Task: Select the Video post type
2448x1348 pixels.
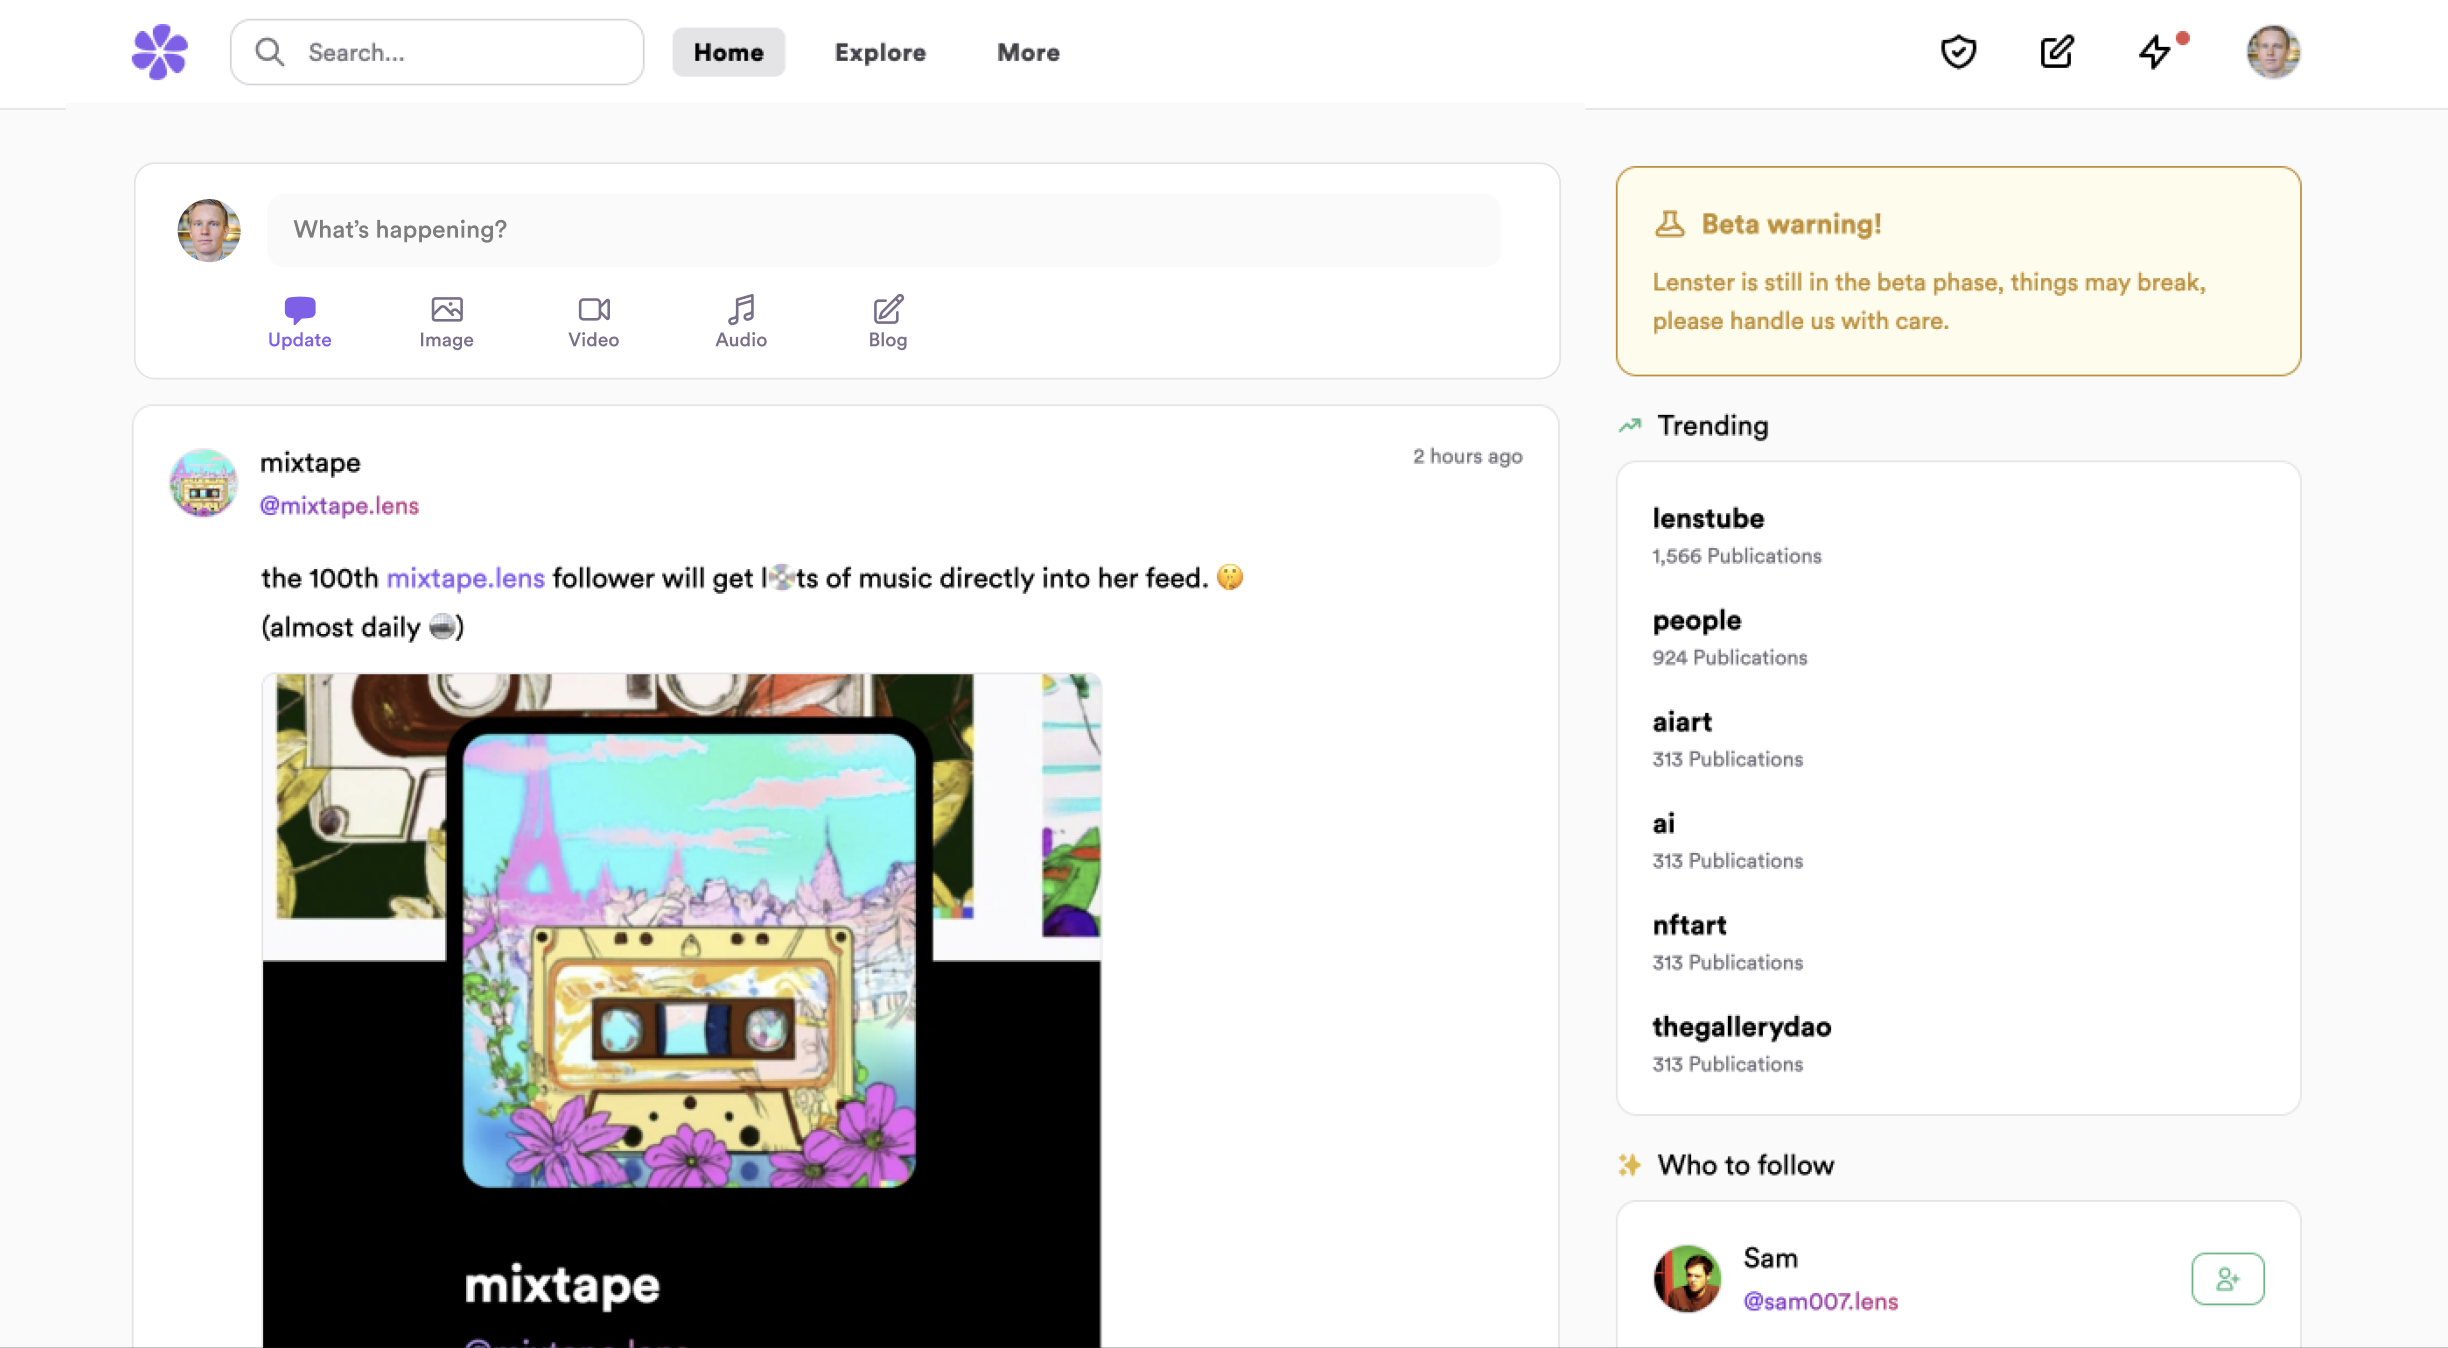Action: 593,322
